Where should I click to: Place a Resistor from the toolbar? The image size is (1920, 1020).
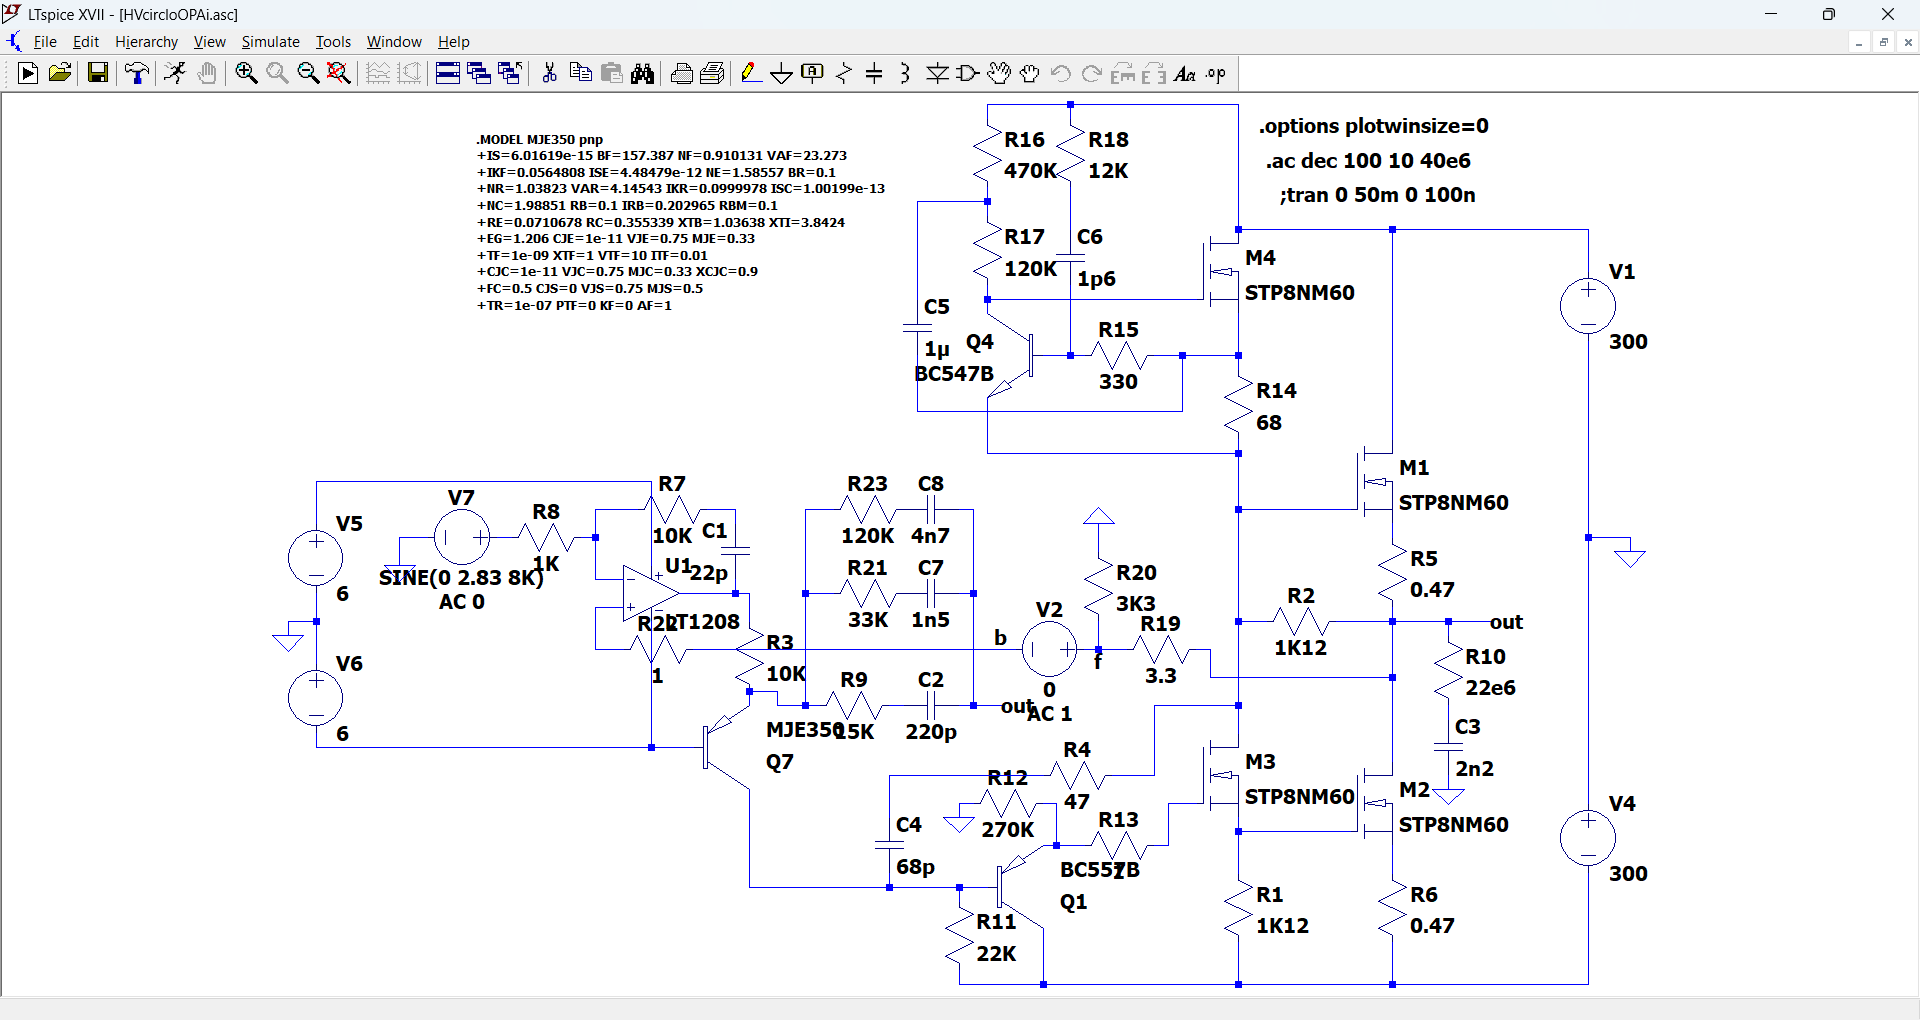coord(844,73)
